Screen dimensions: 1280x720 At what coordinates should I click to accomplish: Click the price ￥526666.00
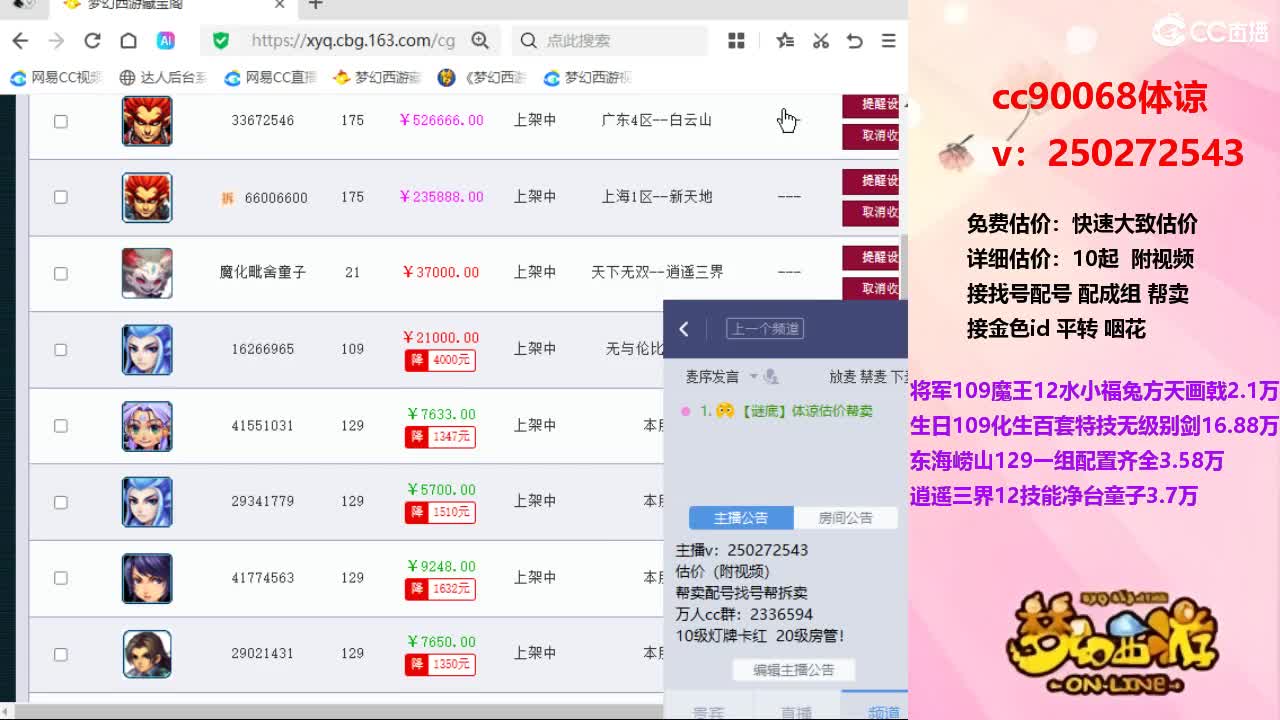pos(441,120)
